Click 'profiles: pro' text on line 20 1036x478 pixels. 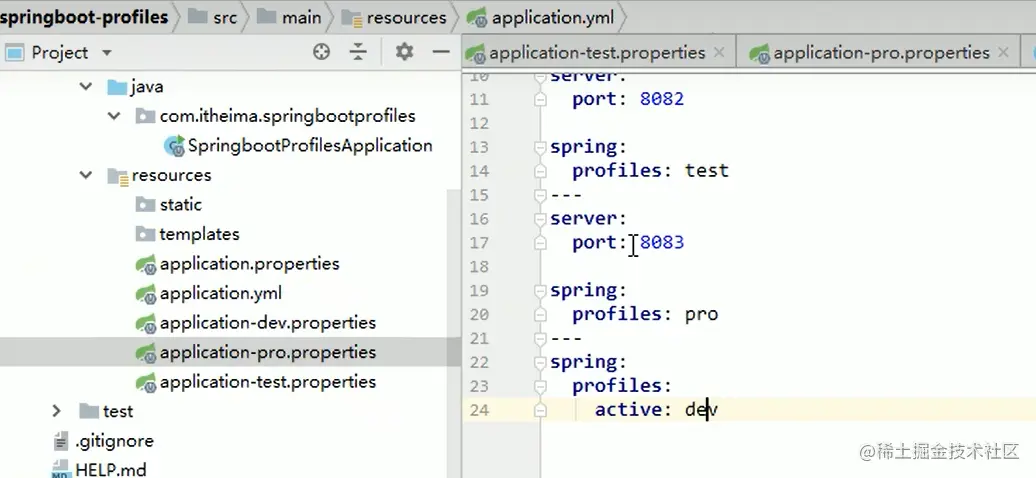(645, 314)
